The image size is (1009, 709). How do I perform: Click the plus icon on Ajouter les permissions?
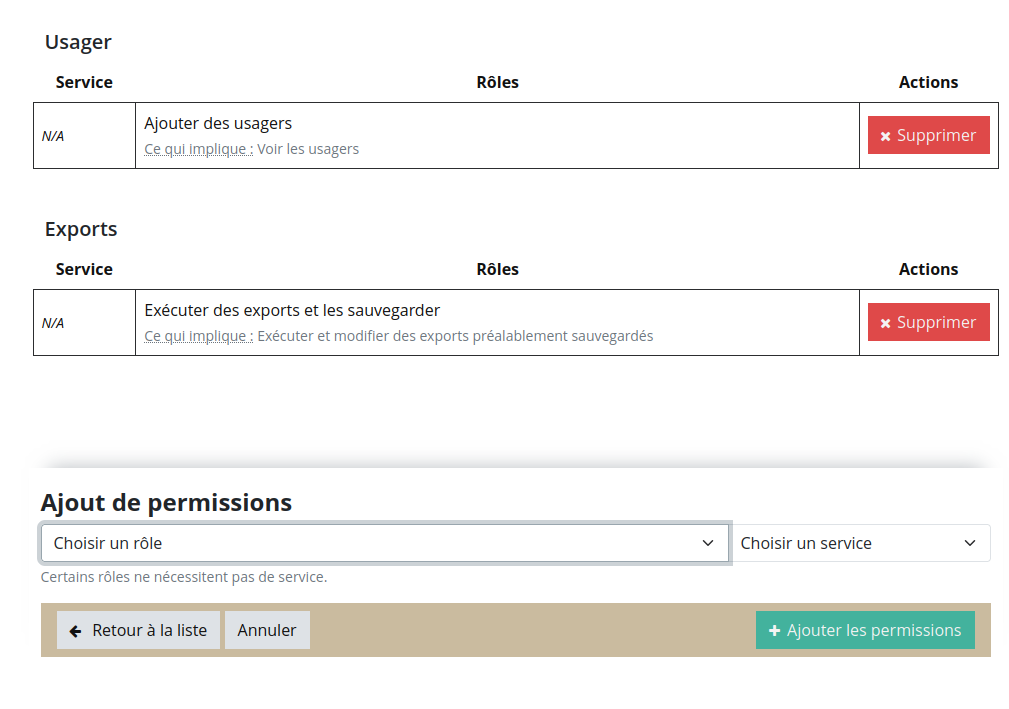[x=774, y=631]
